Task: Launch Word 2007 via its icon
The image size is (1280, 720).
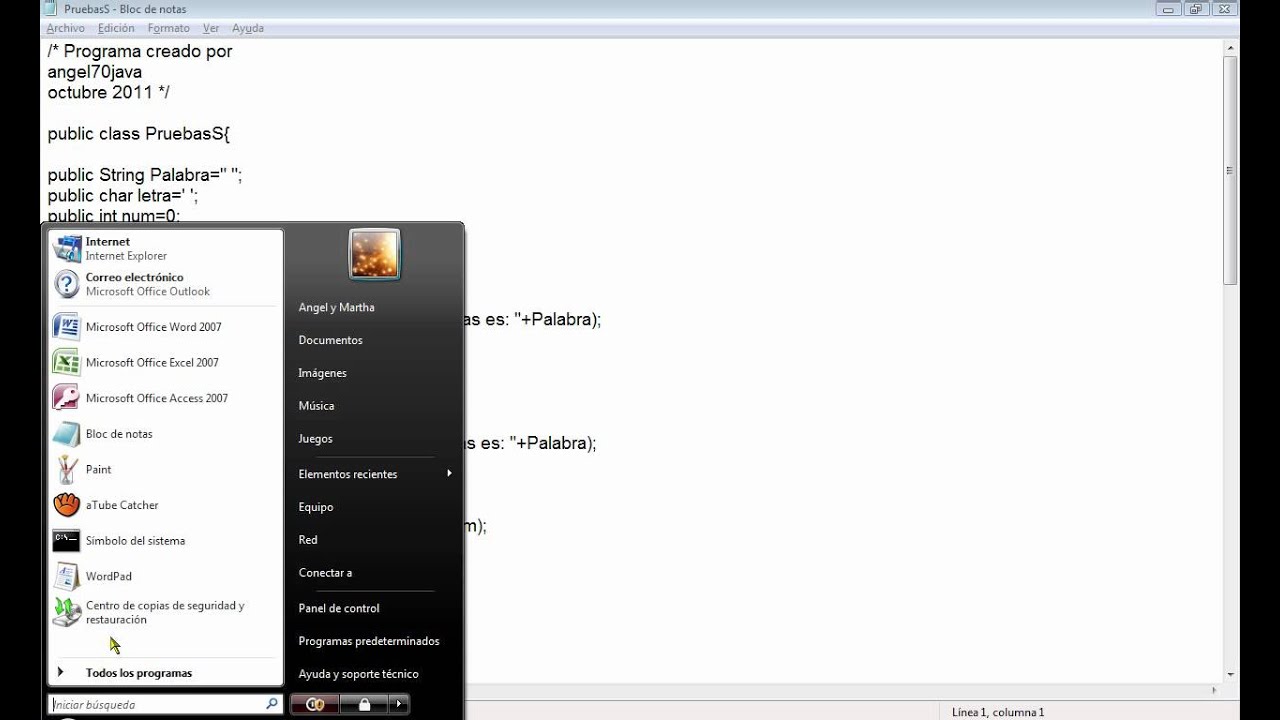Action: 67,327
